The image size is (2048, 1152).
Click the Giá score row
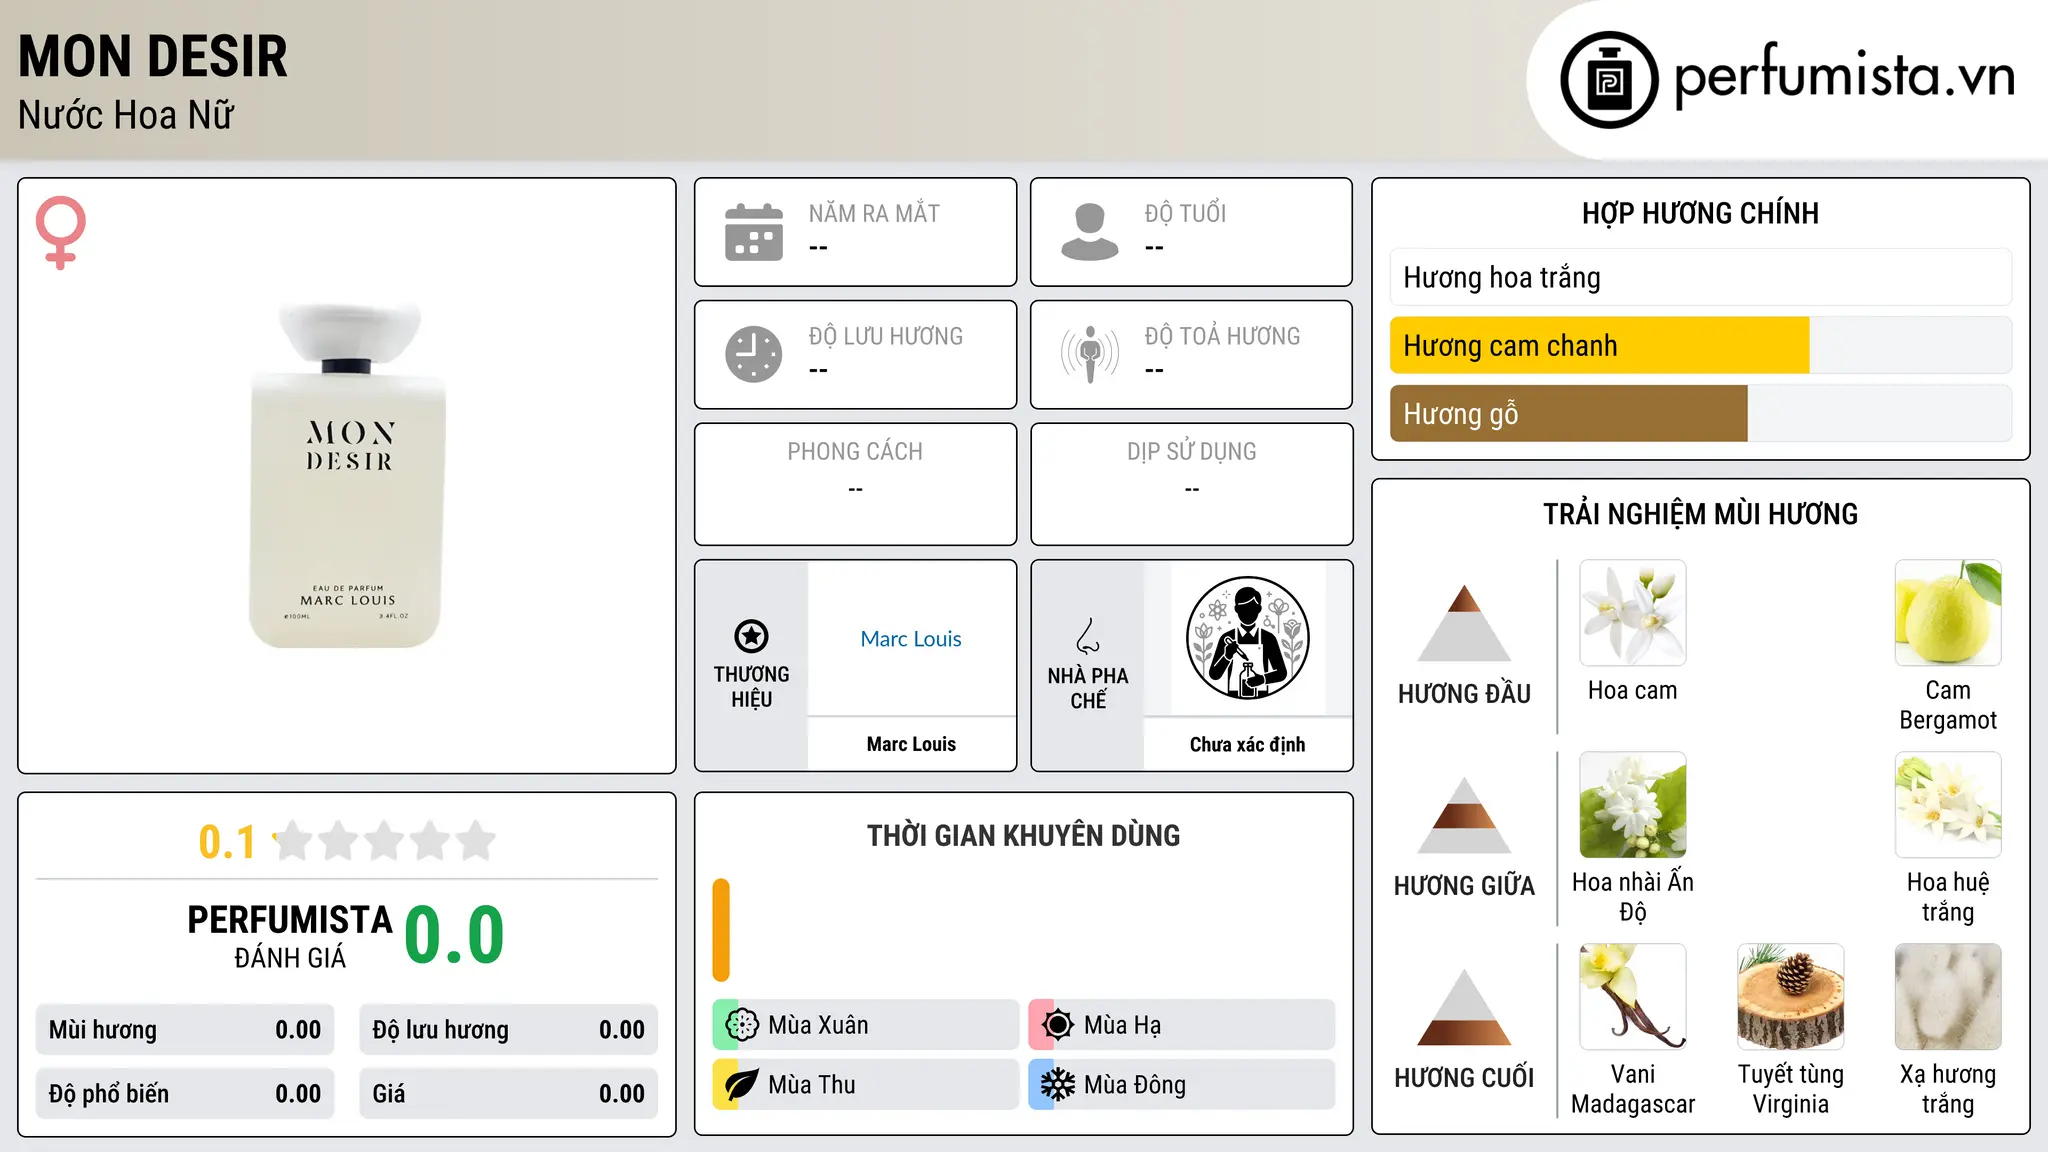(509, 1094)
